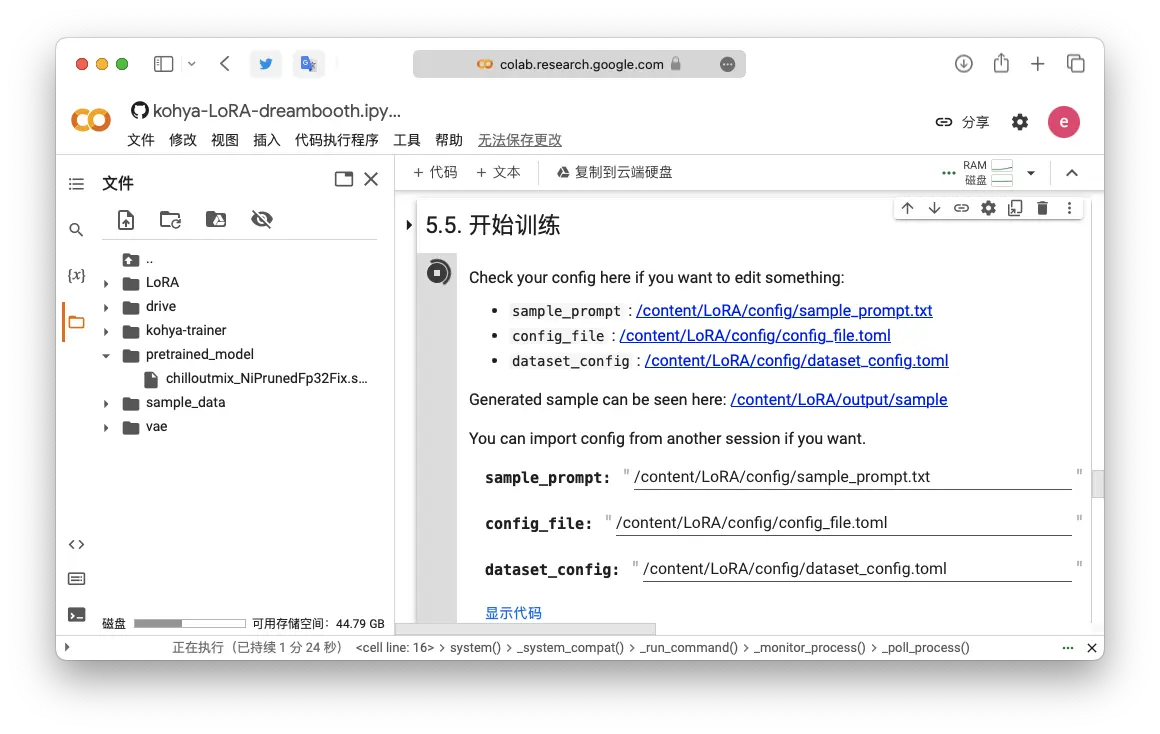The image size is (1160, 734).
Task: Open the 代码执行程序 runtime menu
Action: pos(336,140)
